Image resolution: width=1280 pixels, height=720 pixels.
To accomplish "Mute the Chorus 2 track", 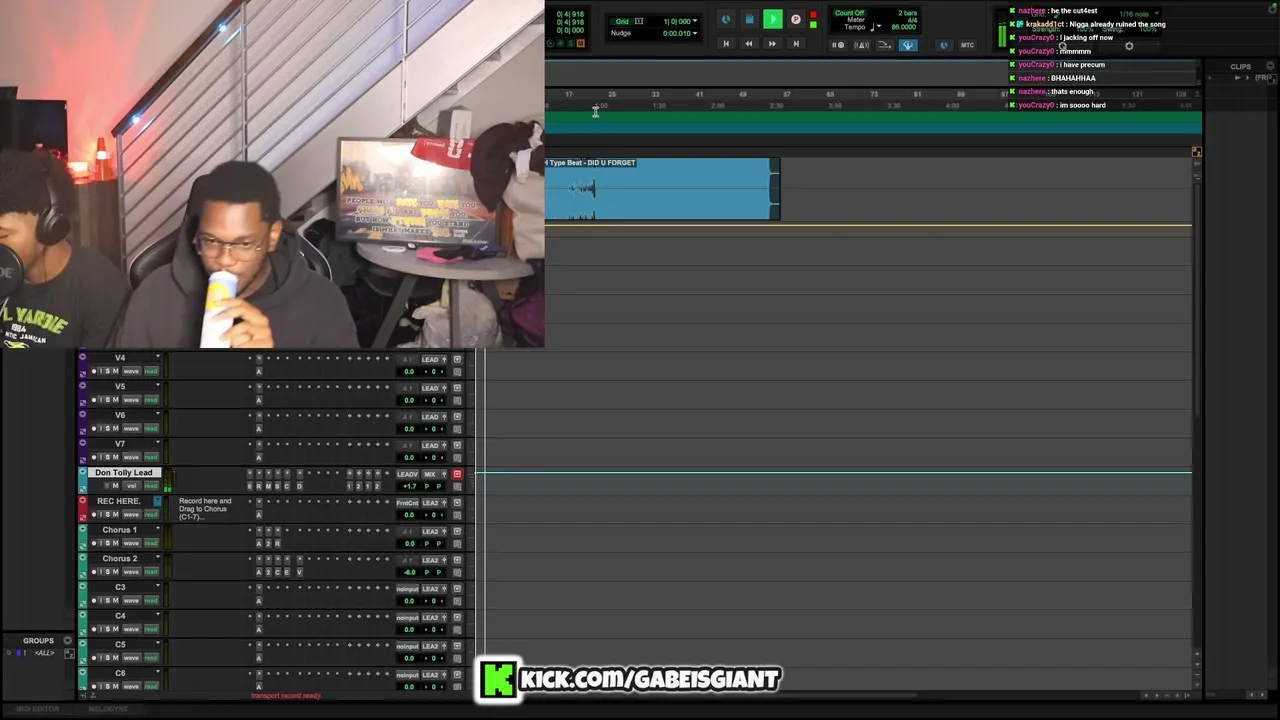I will (x=115, y=572).
